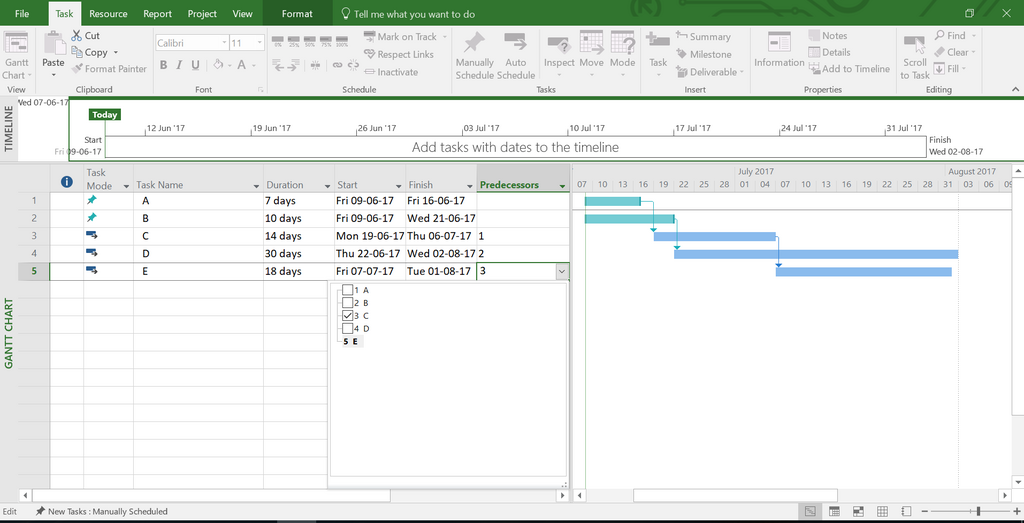Screen dimensions: 1024x523
Task: Open the Duration column header dropdown
Action: pyautogui.click(x=327, y=186)
